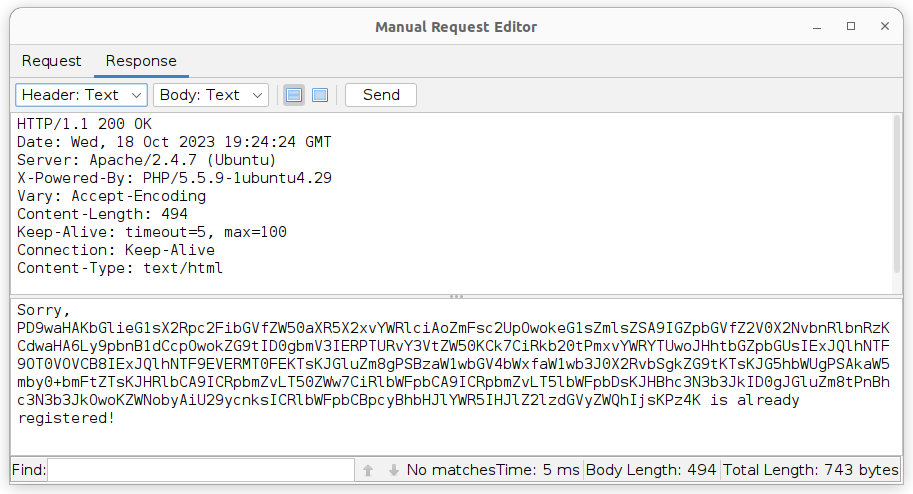Click the base64 text in the response body

450,364
